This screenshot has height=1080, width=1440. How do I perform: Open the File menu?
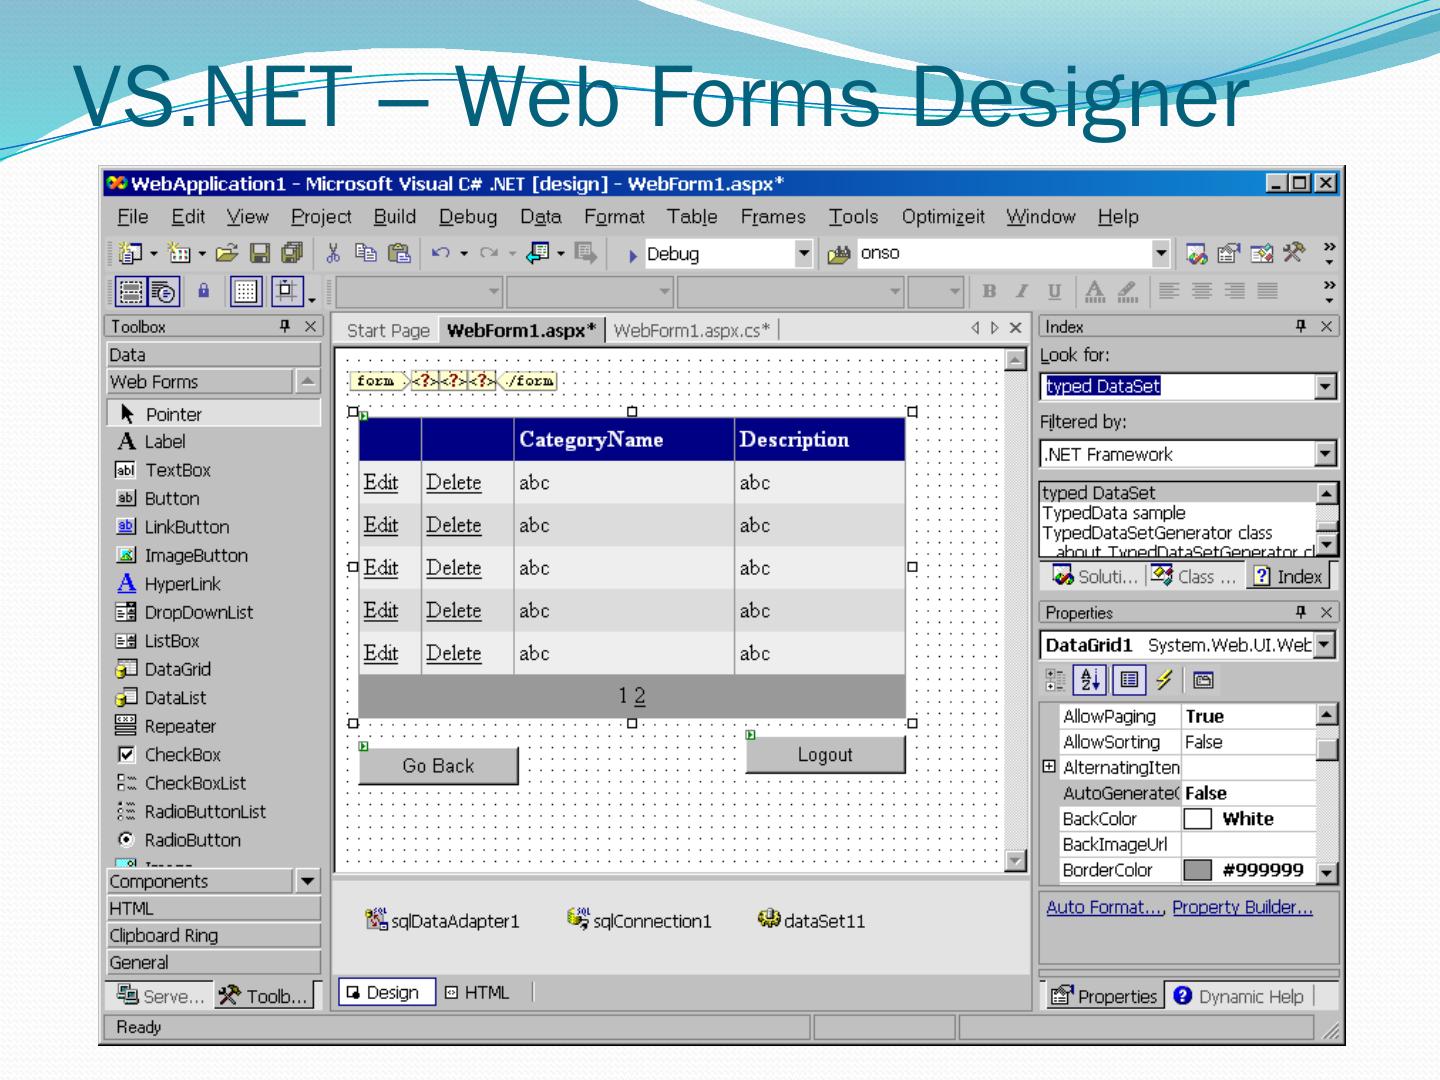(133, 217)
